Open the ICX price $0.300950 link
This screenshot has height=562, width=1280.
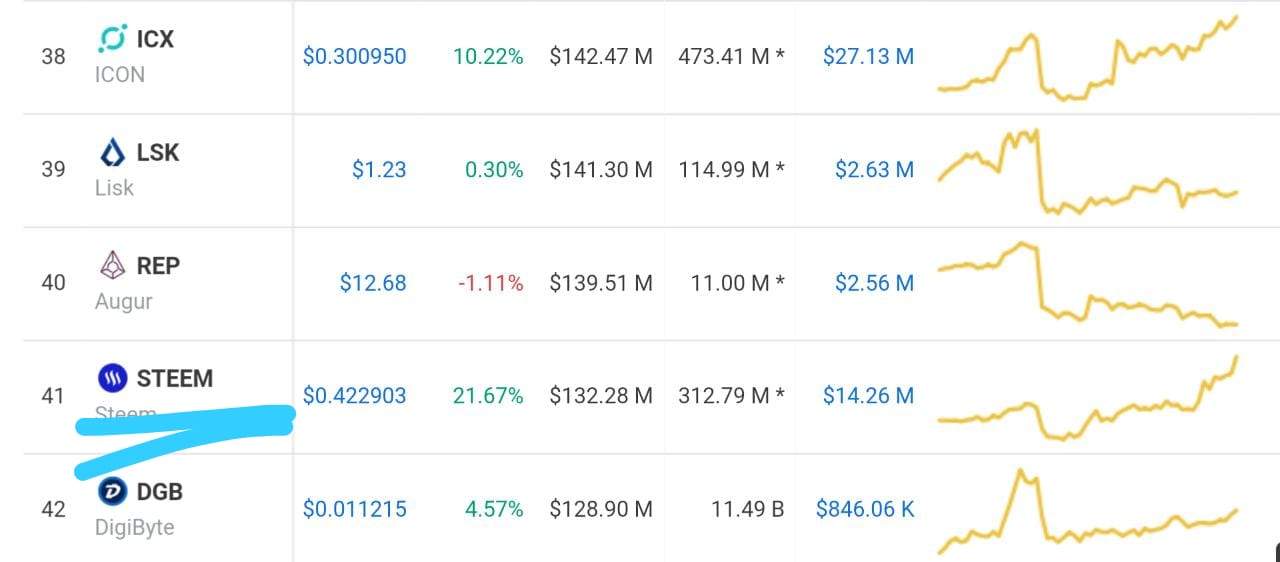(354, 56)
